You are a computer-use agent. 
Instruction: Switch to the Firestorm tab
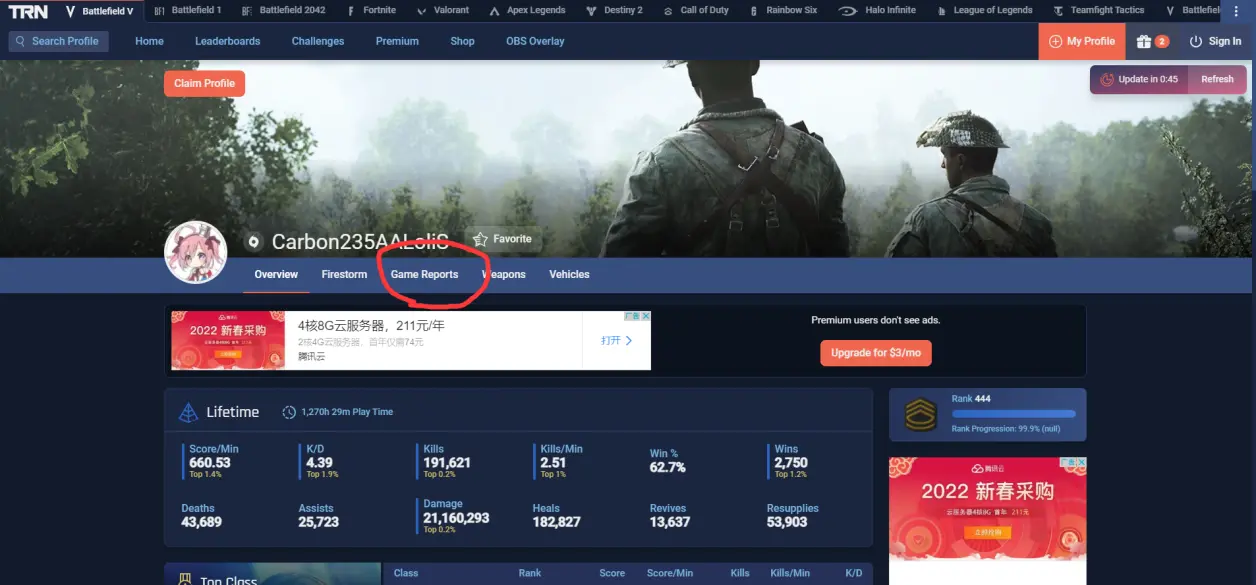pyautogui.click(x=344, y=274)
